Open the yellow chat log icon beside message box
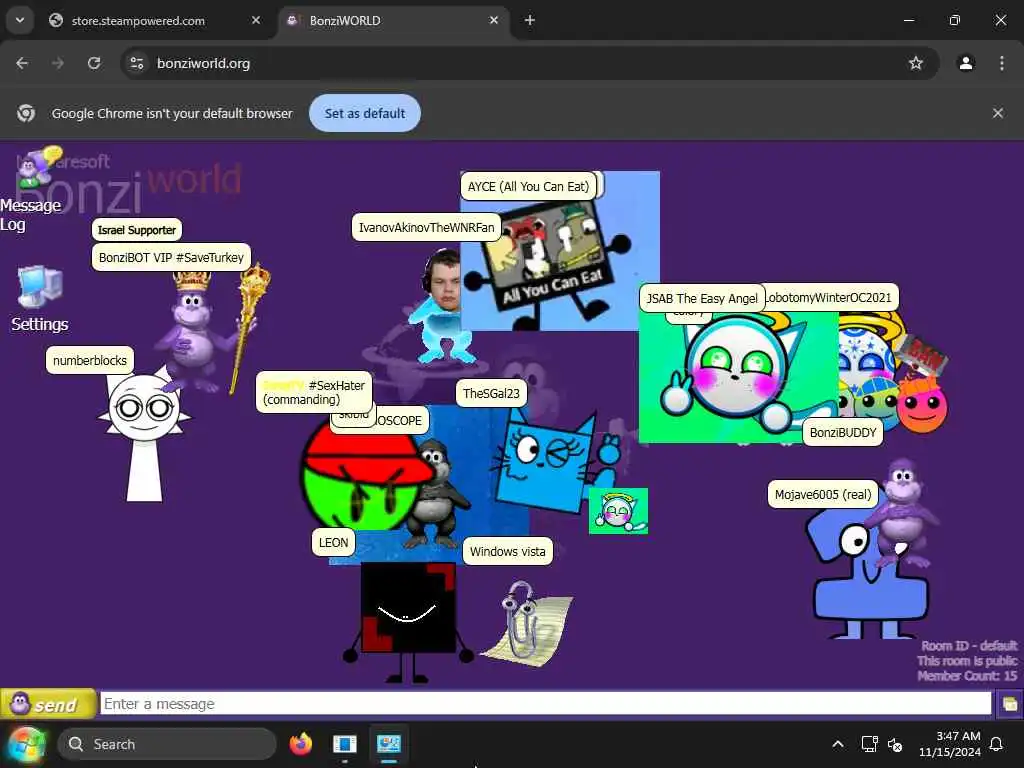1024x768 pixels. pos(1010,704)
